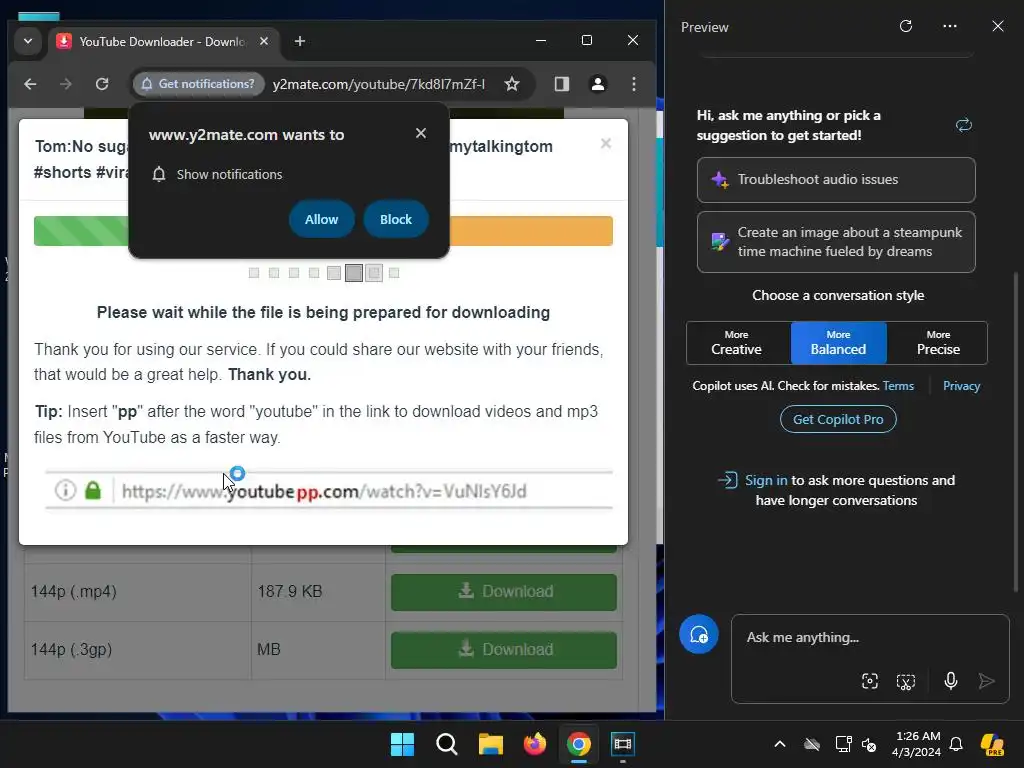The height and width of the screenshot is (768, 1024).
Task: Launch Firefox from taskbar
Action: (535, 744)
